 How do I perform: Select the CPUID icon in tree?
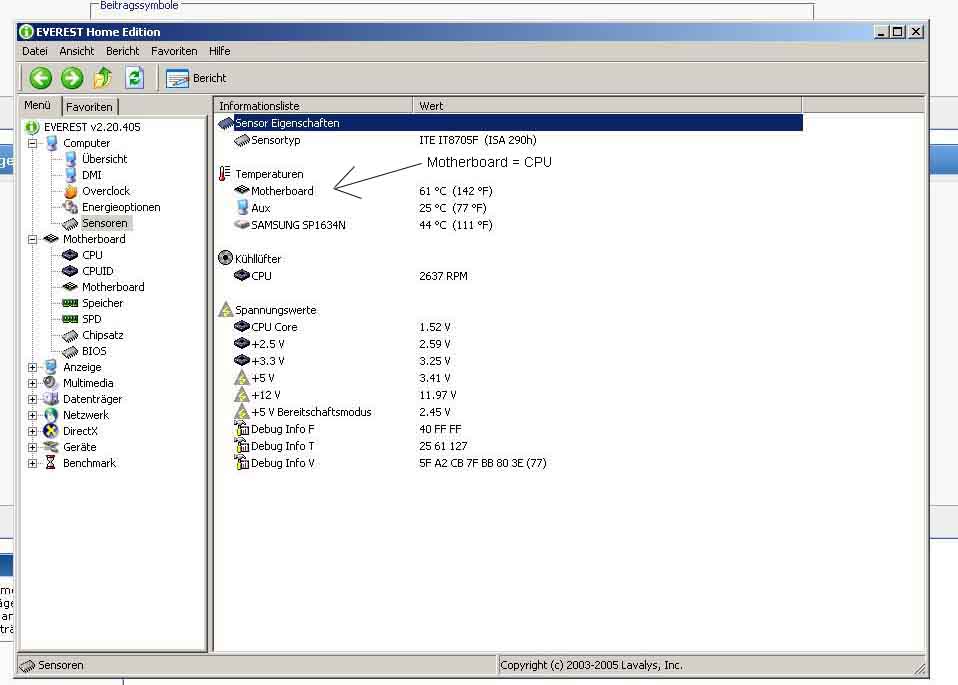click(70, 271)
